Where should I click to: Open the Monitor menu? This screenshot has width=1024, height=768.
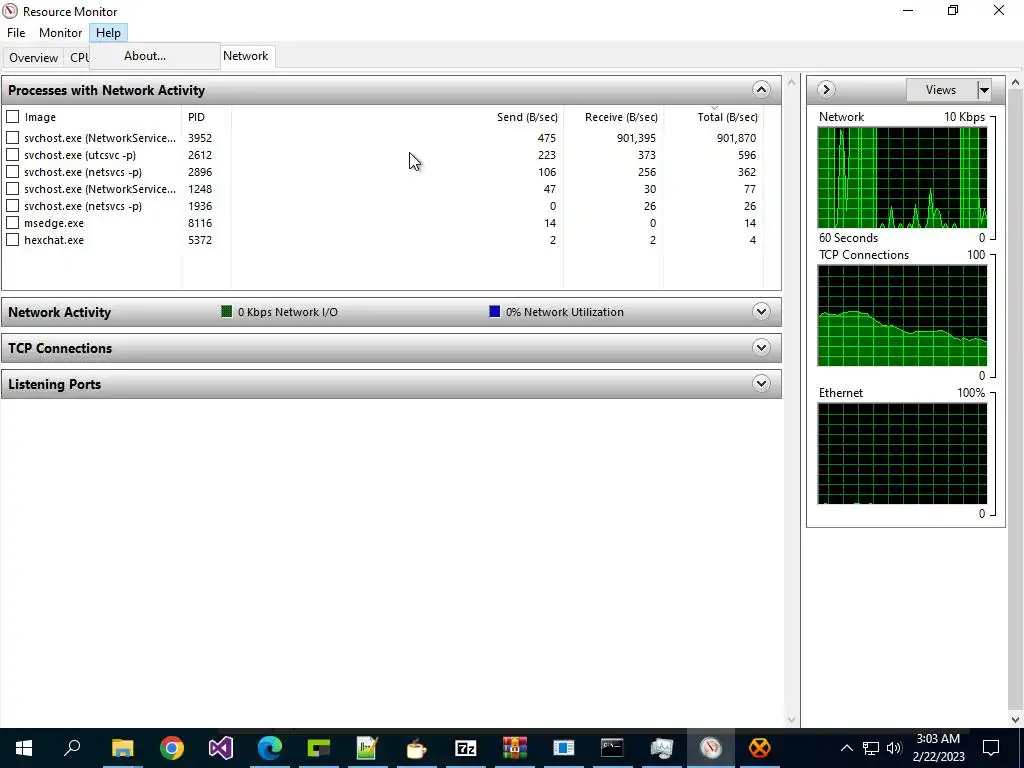click(60, 33)
